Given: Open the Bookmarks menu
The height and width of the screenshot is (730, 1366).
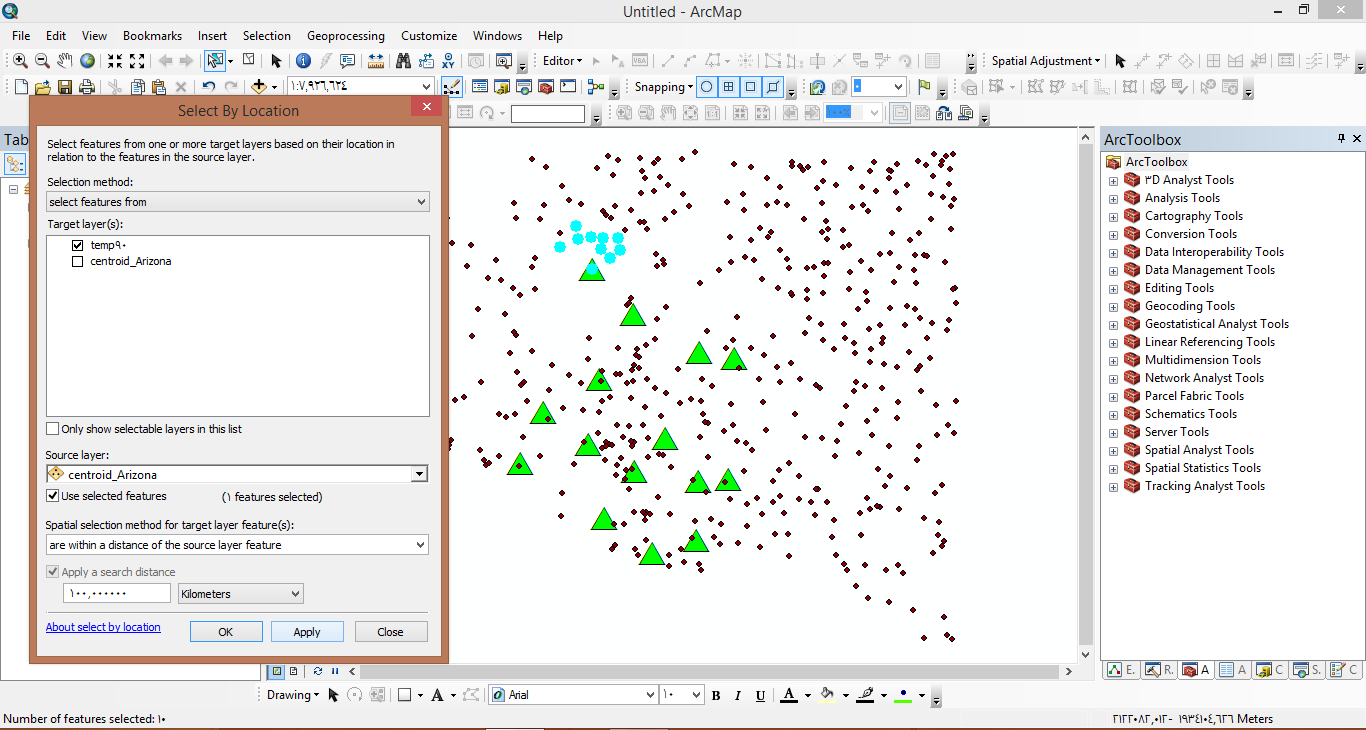Looking at the screenshot, I should coord(153,36).
